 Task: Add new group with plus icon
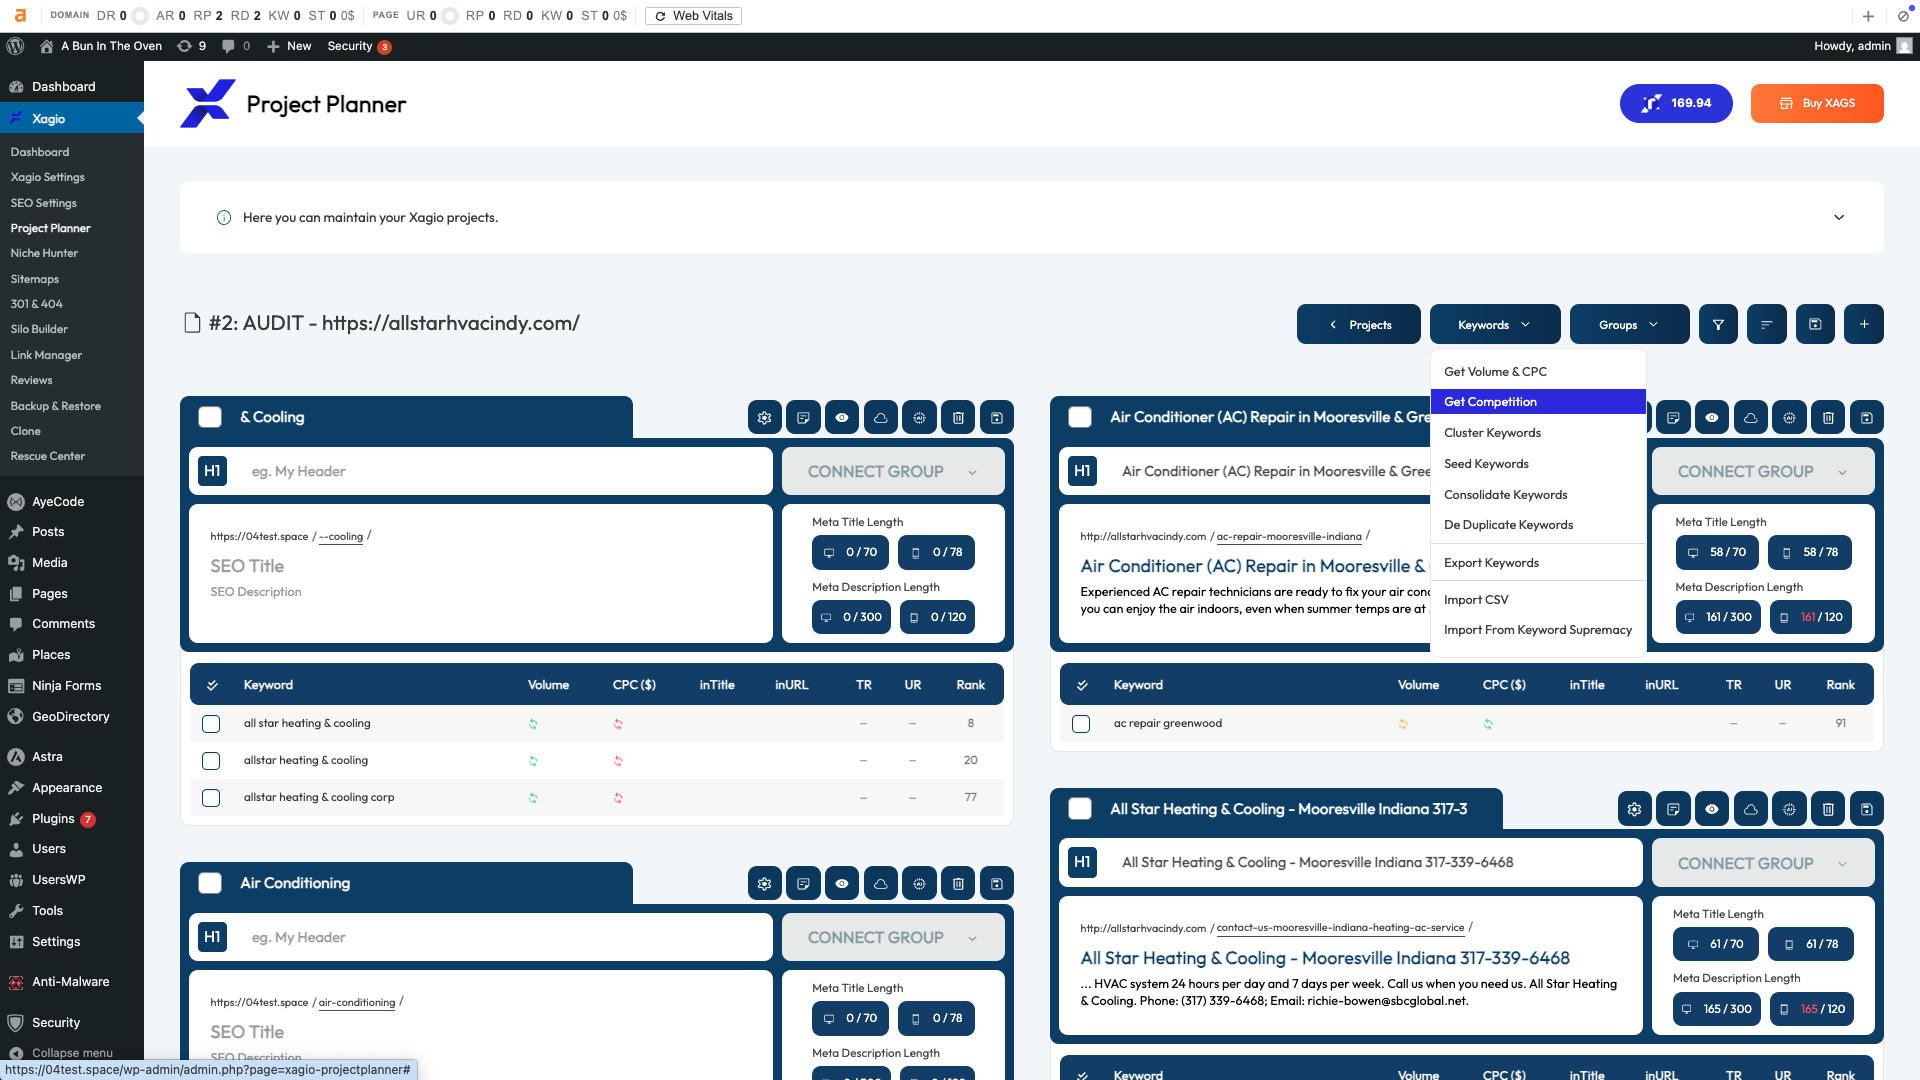tap(1864, 324)
